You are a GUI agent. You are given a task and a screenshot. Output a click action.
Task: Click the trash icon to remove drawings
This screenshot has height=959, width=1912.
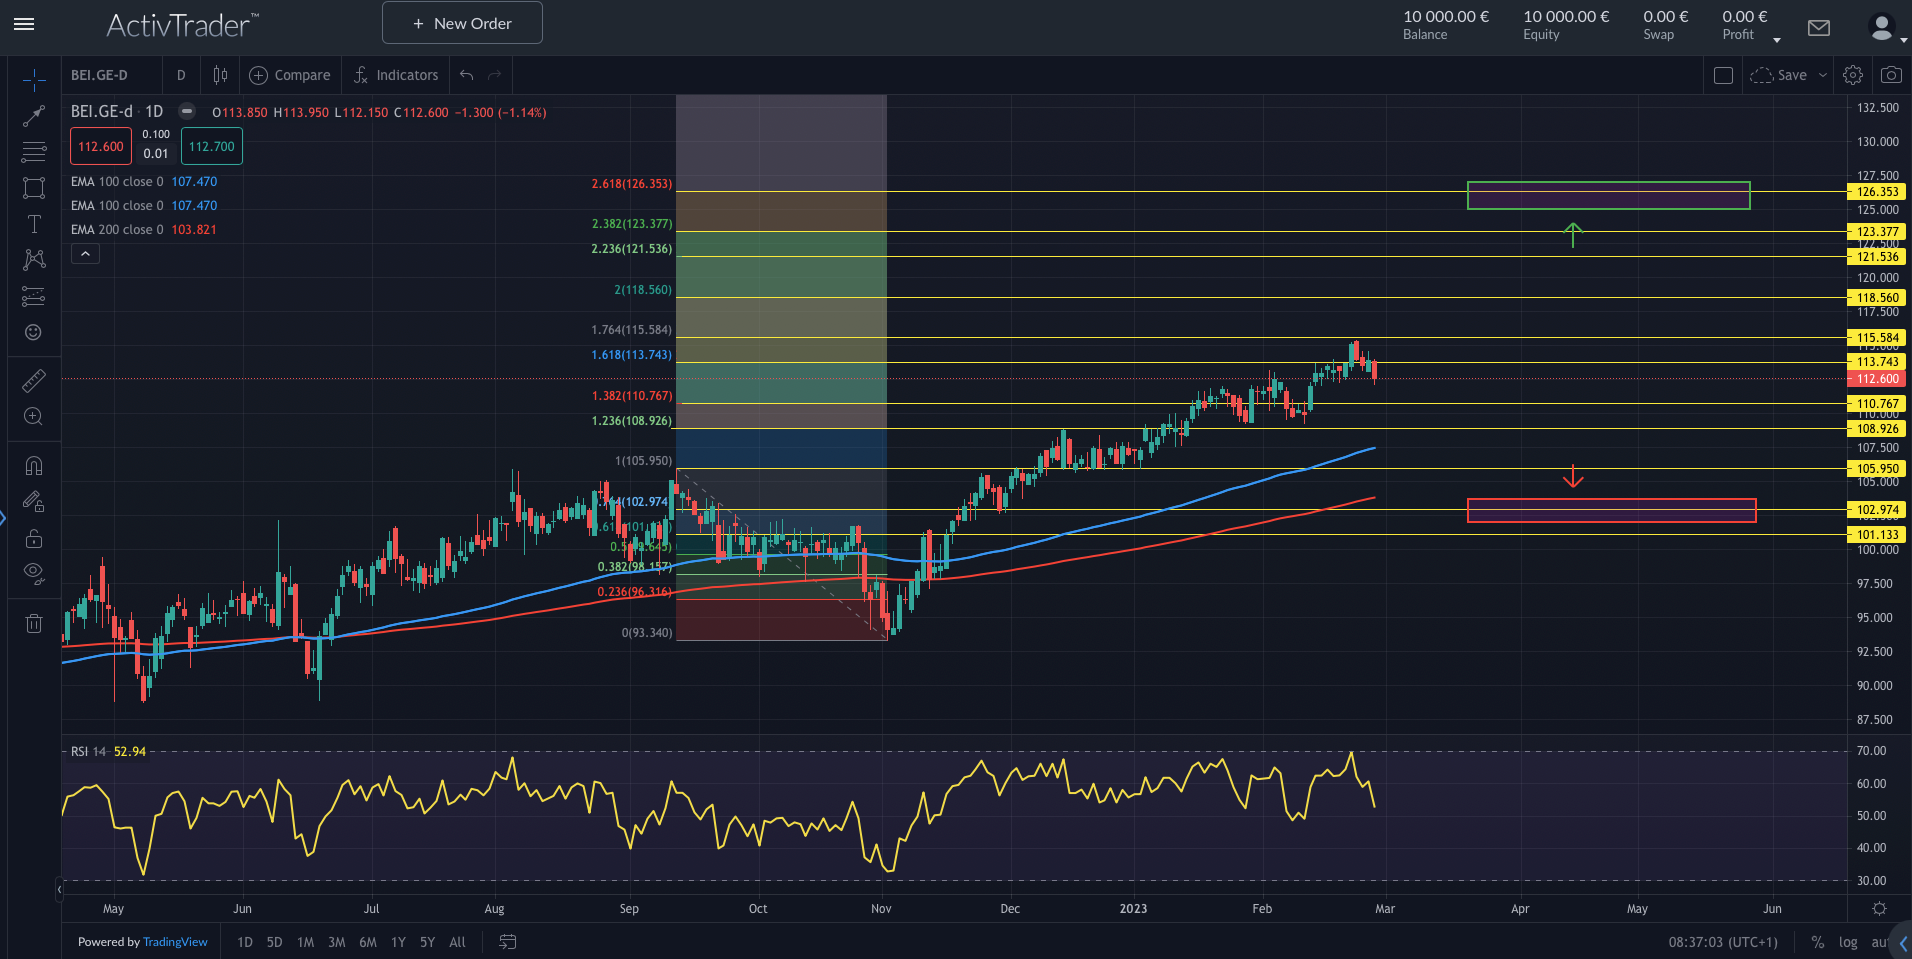click(33, 624)
